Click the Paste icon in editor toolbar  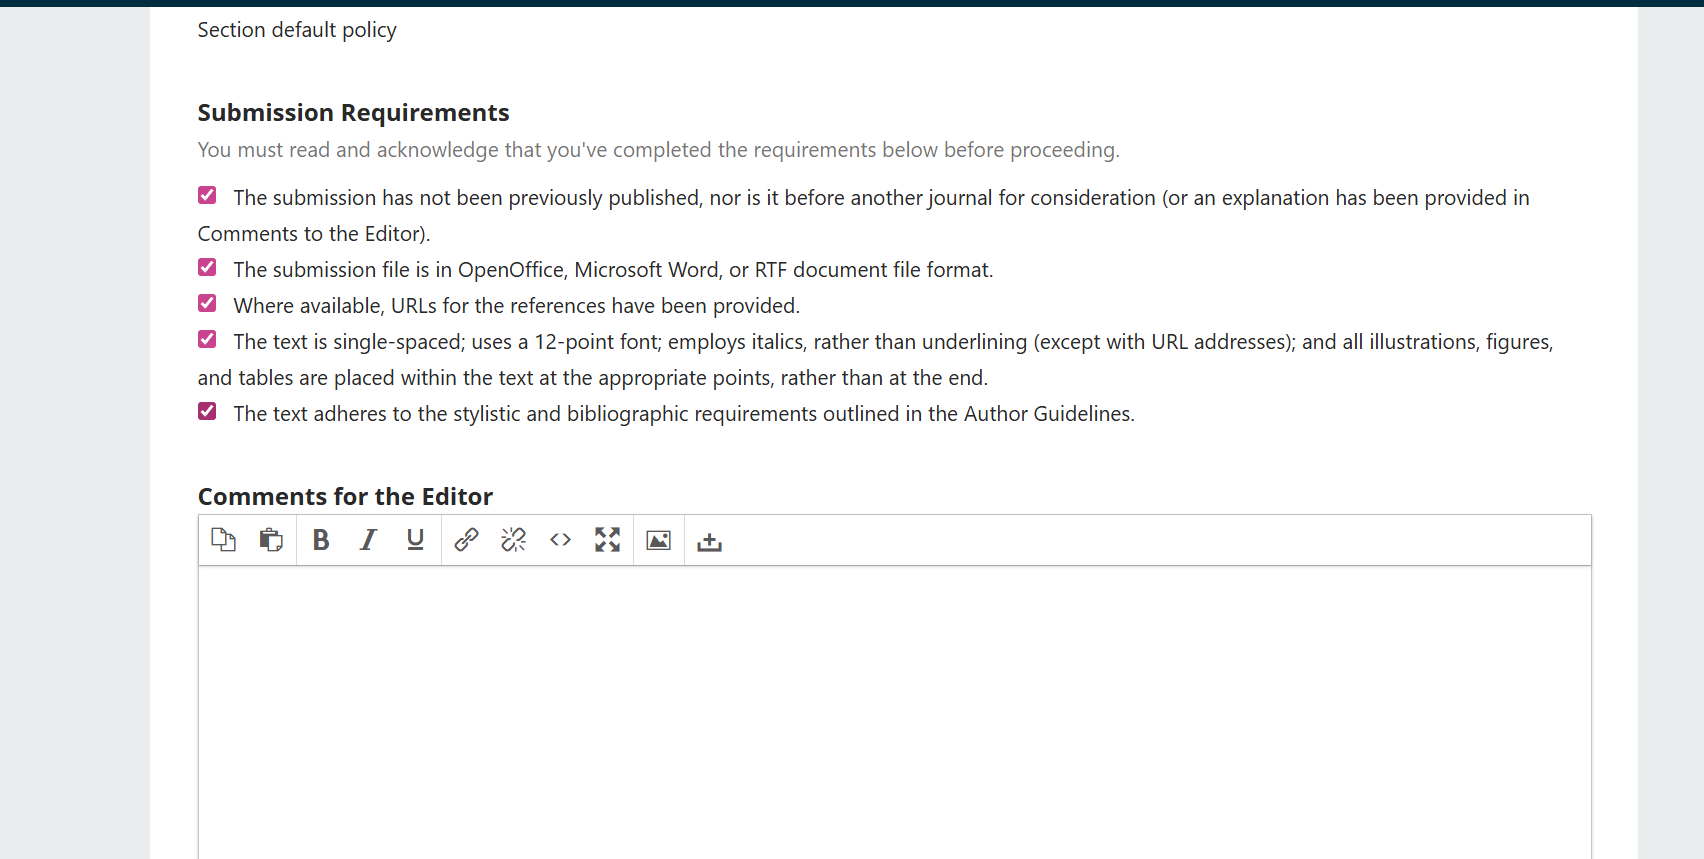tap(271, 540)
